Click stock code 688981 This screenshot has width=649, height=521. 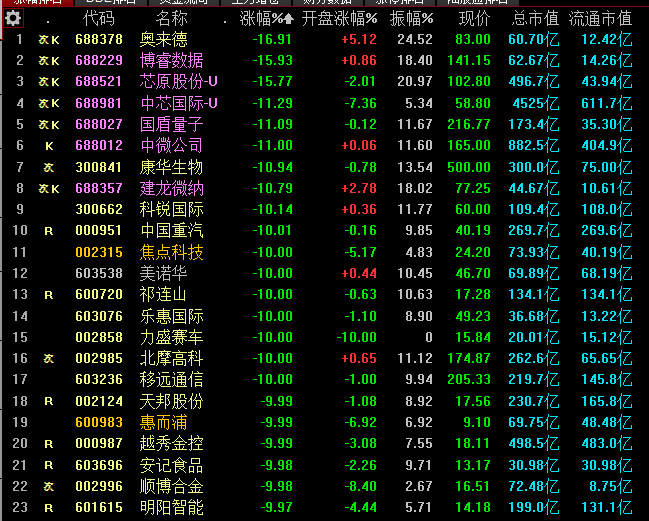99,103
